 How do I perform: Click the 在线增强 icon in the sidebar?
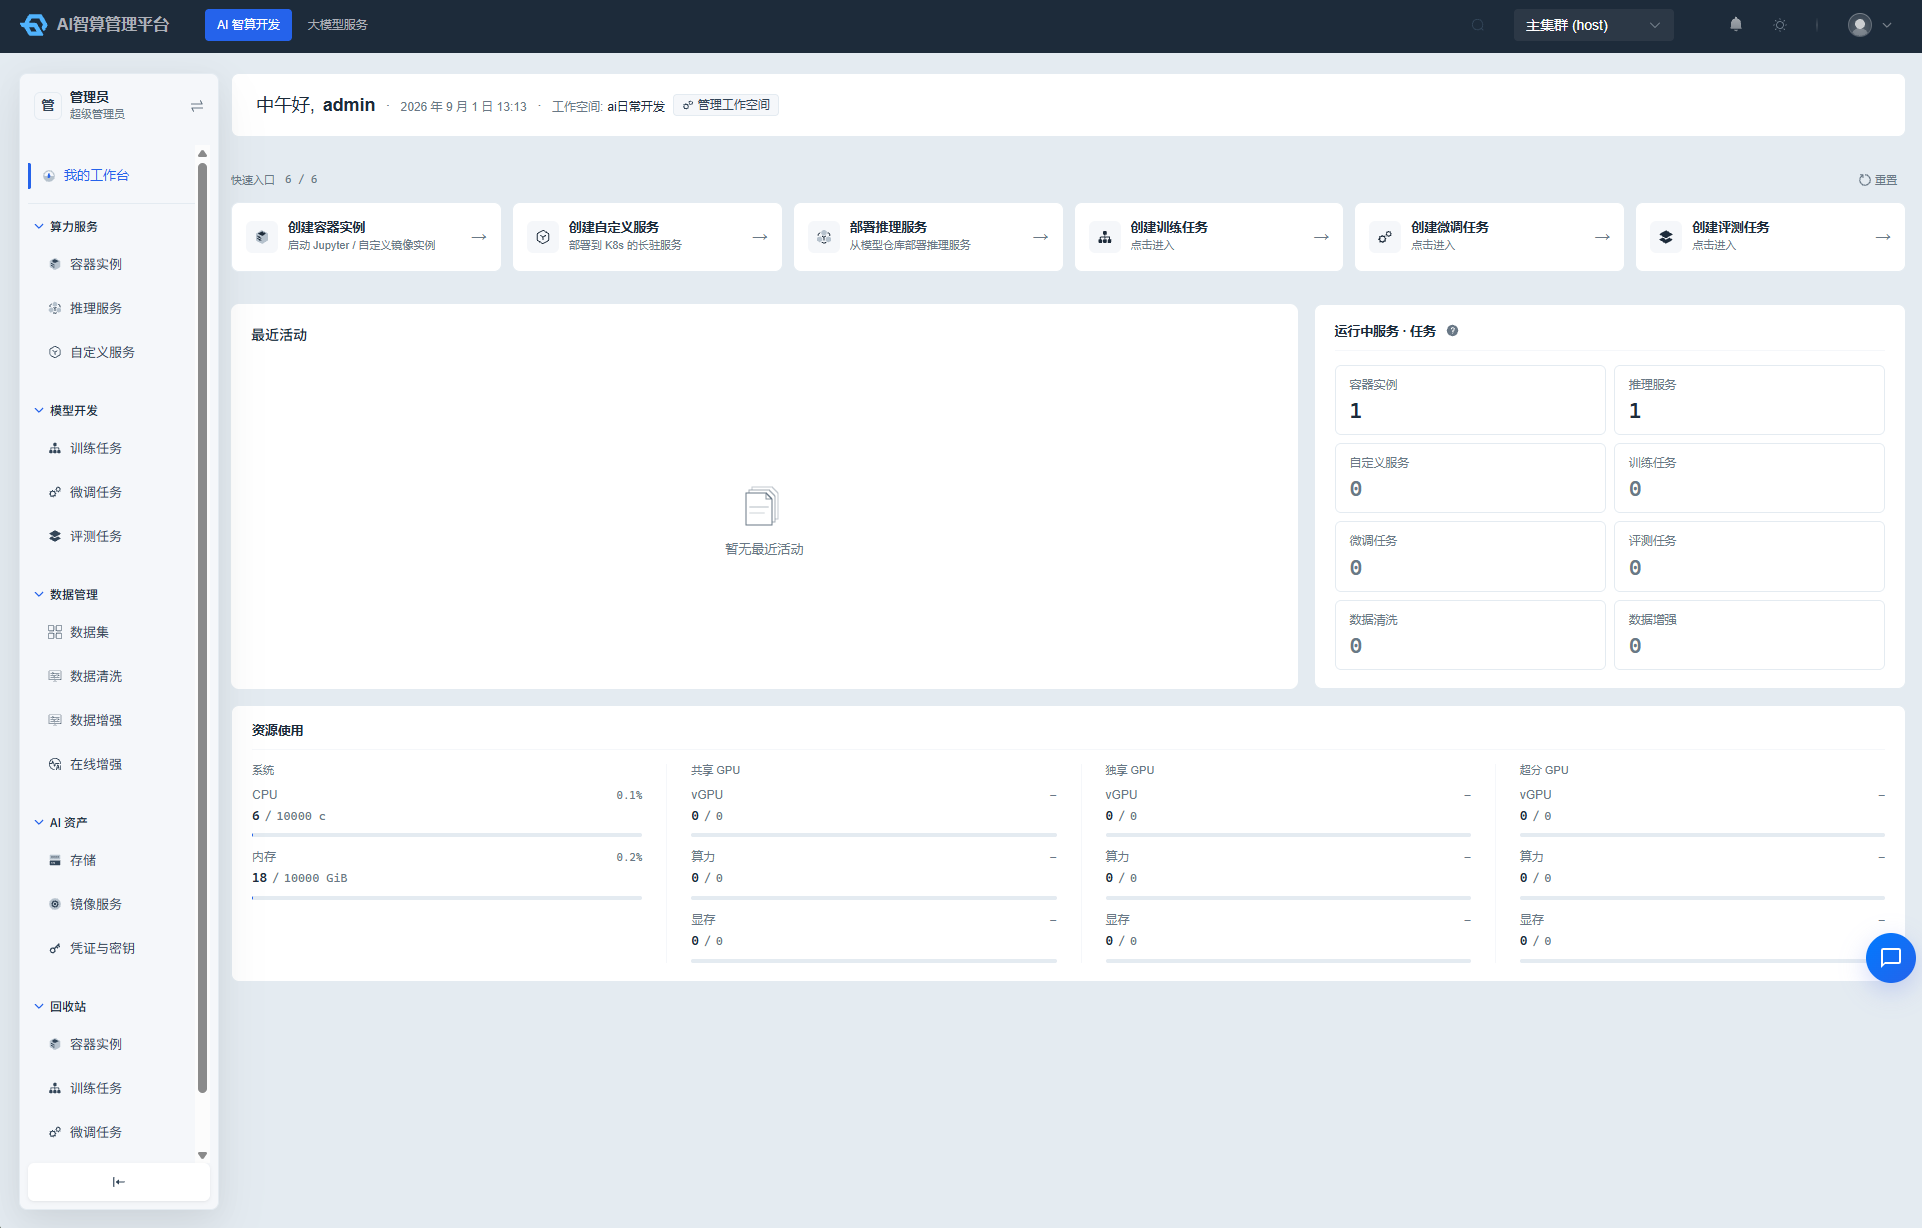pyautogui.click(x=55, y=764)
